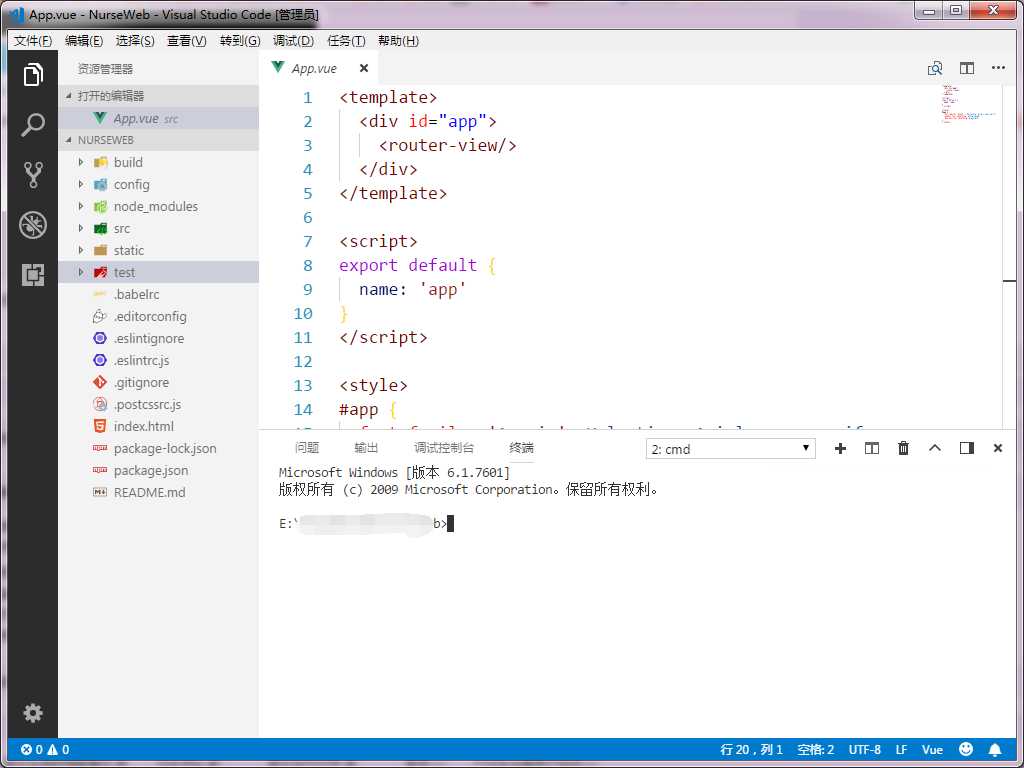Maximize the panel with the up chevron

click(x=935, y=448)
